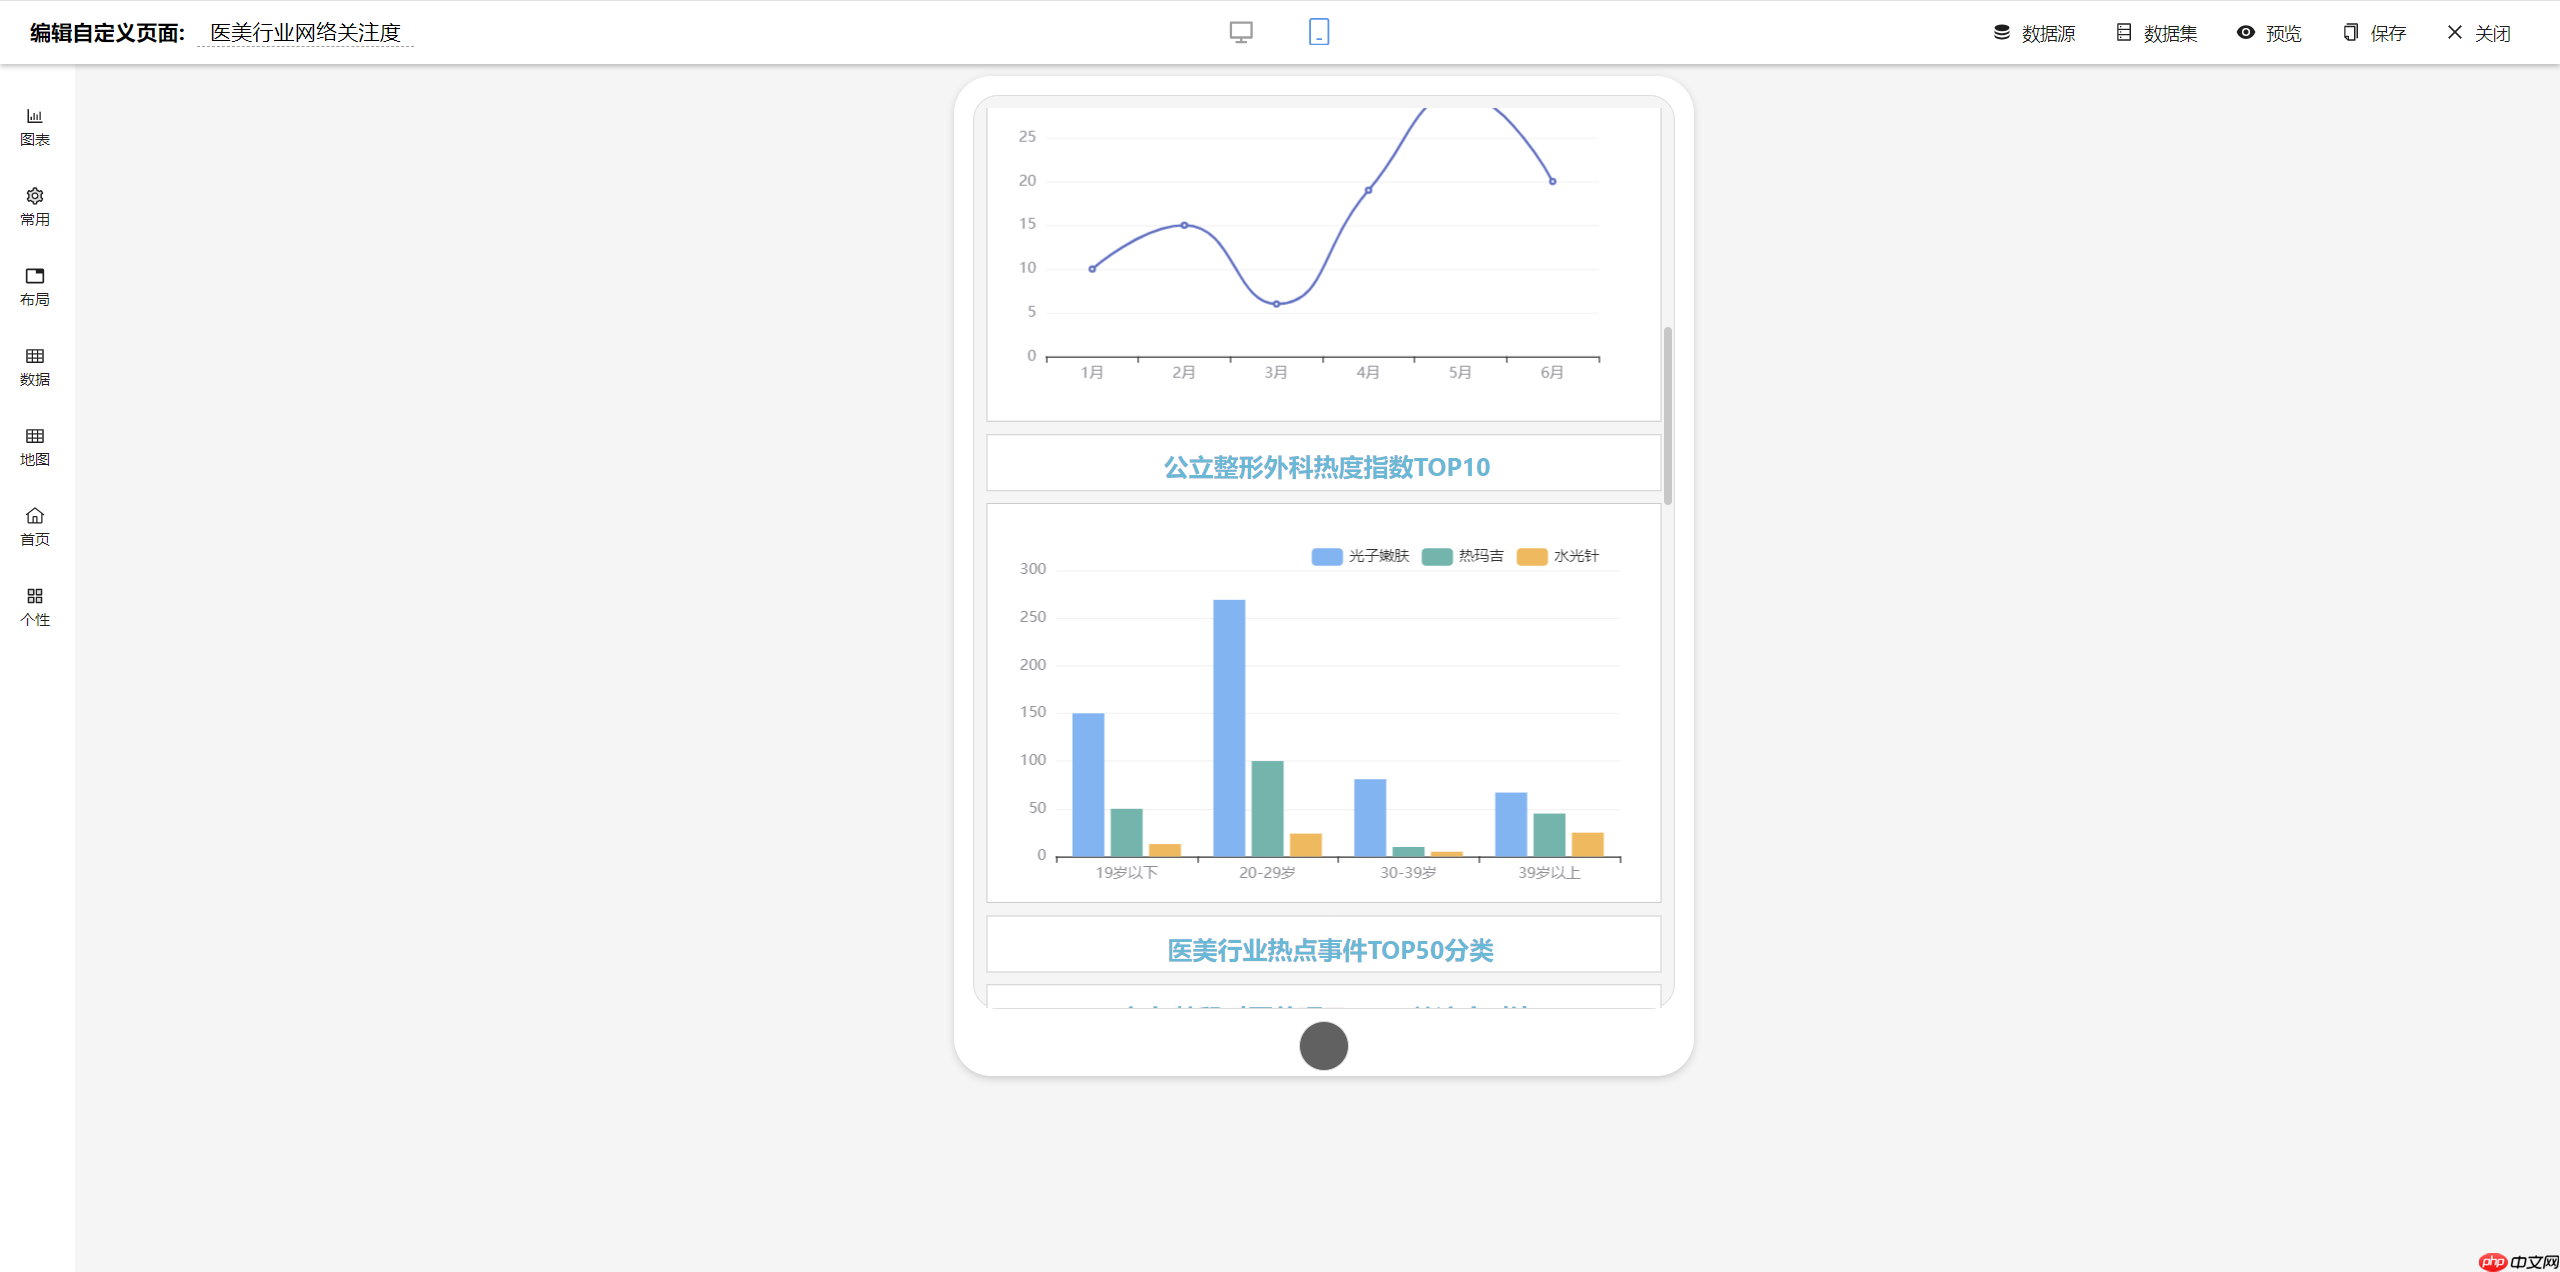Click the 保存 save button
This screenshot has width=2560, height=1272.
point(2374,32)
